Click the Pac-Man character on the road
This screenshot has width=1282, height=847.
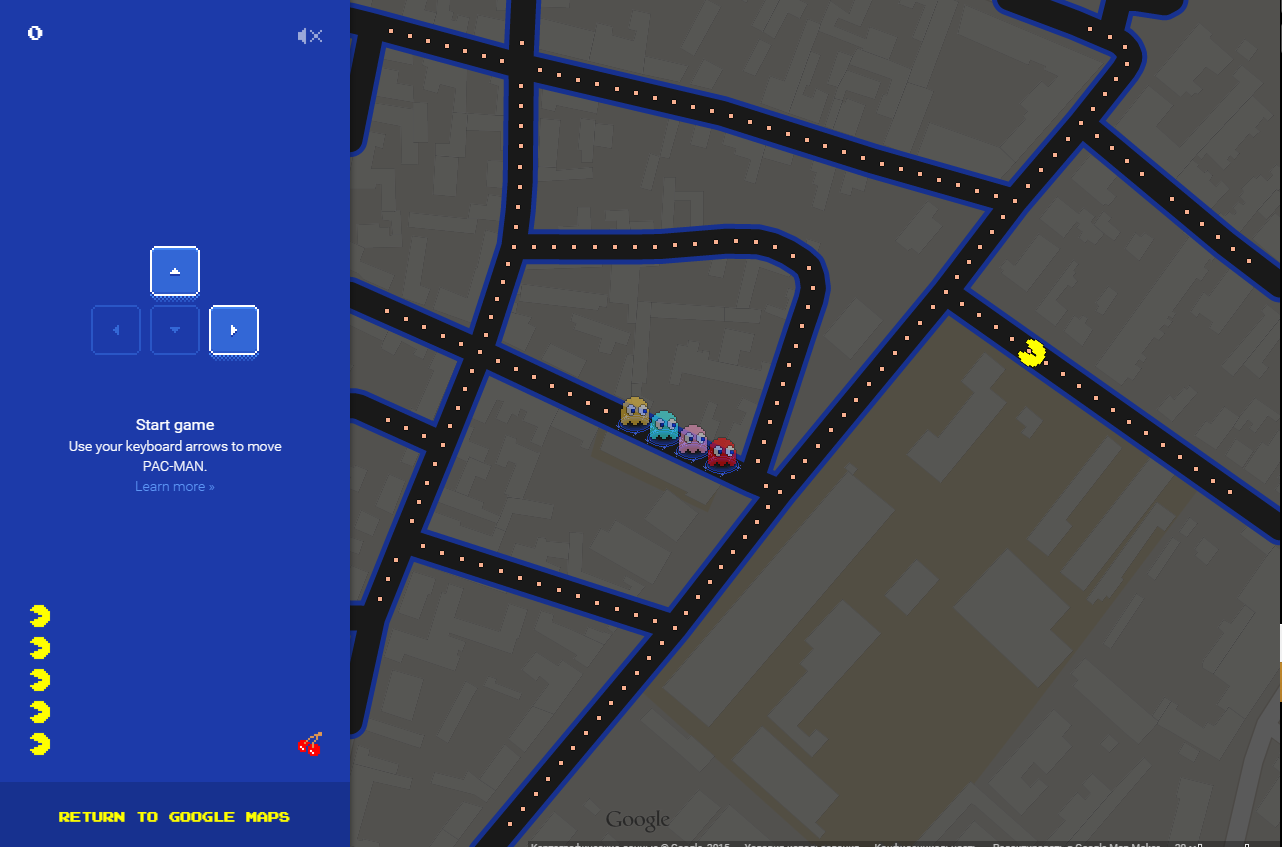point(1032,353)
